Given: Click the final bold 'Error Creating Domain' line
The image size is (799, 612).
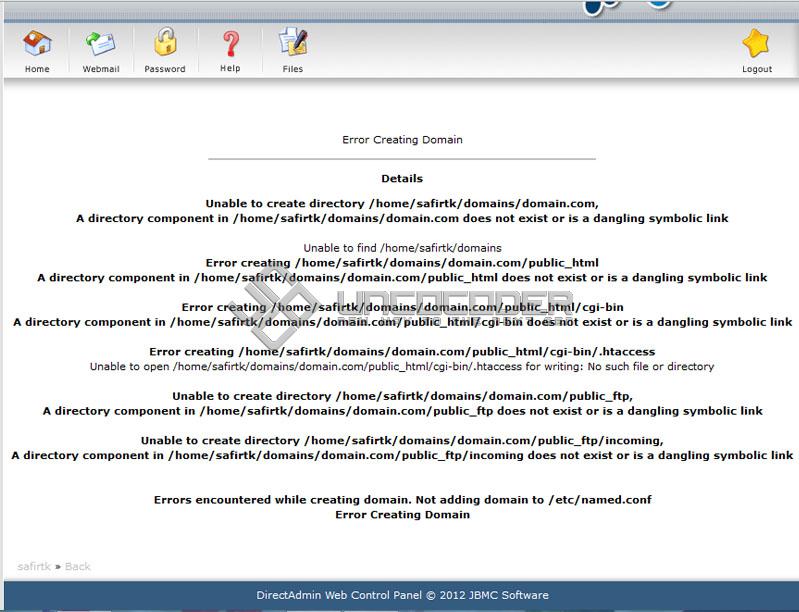Looking at the screenshot, I should point(402,515).
